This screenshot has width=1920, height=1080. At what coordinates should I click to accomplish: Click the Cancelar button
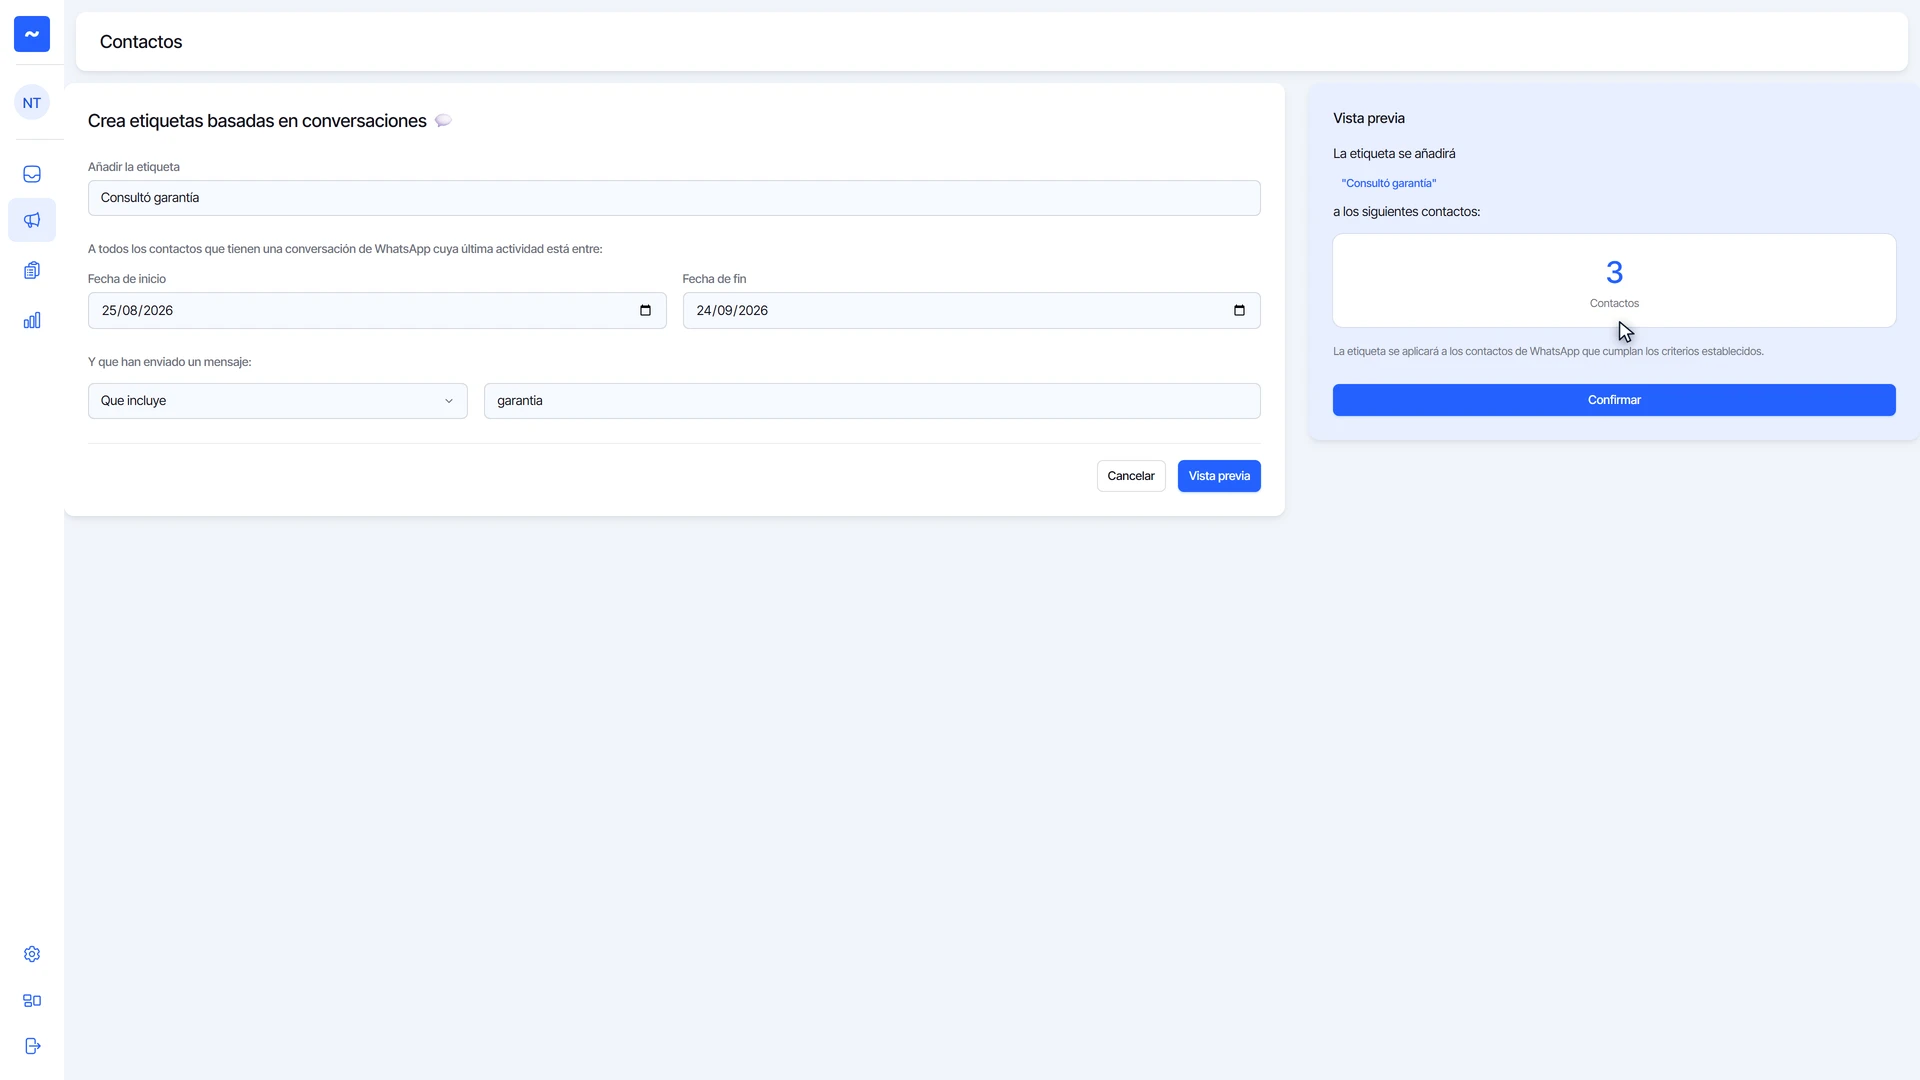[1131, 476]
